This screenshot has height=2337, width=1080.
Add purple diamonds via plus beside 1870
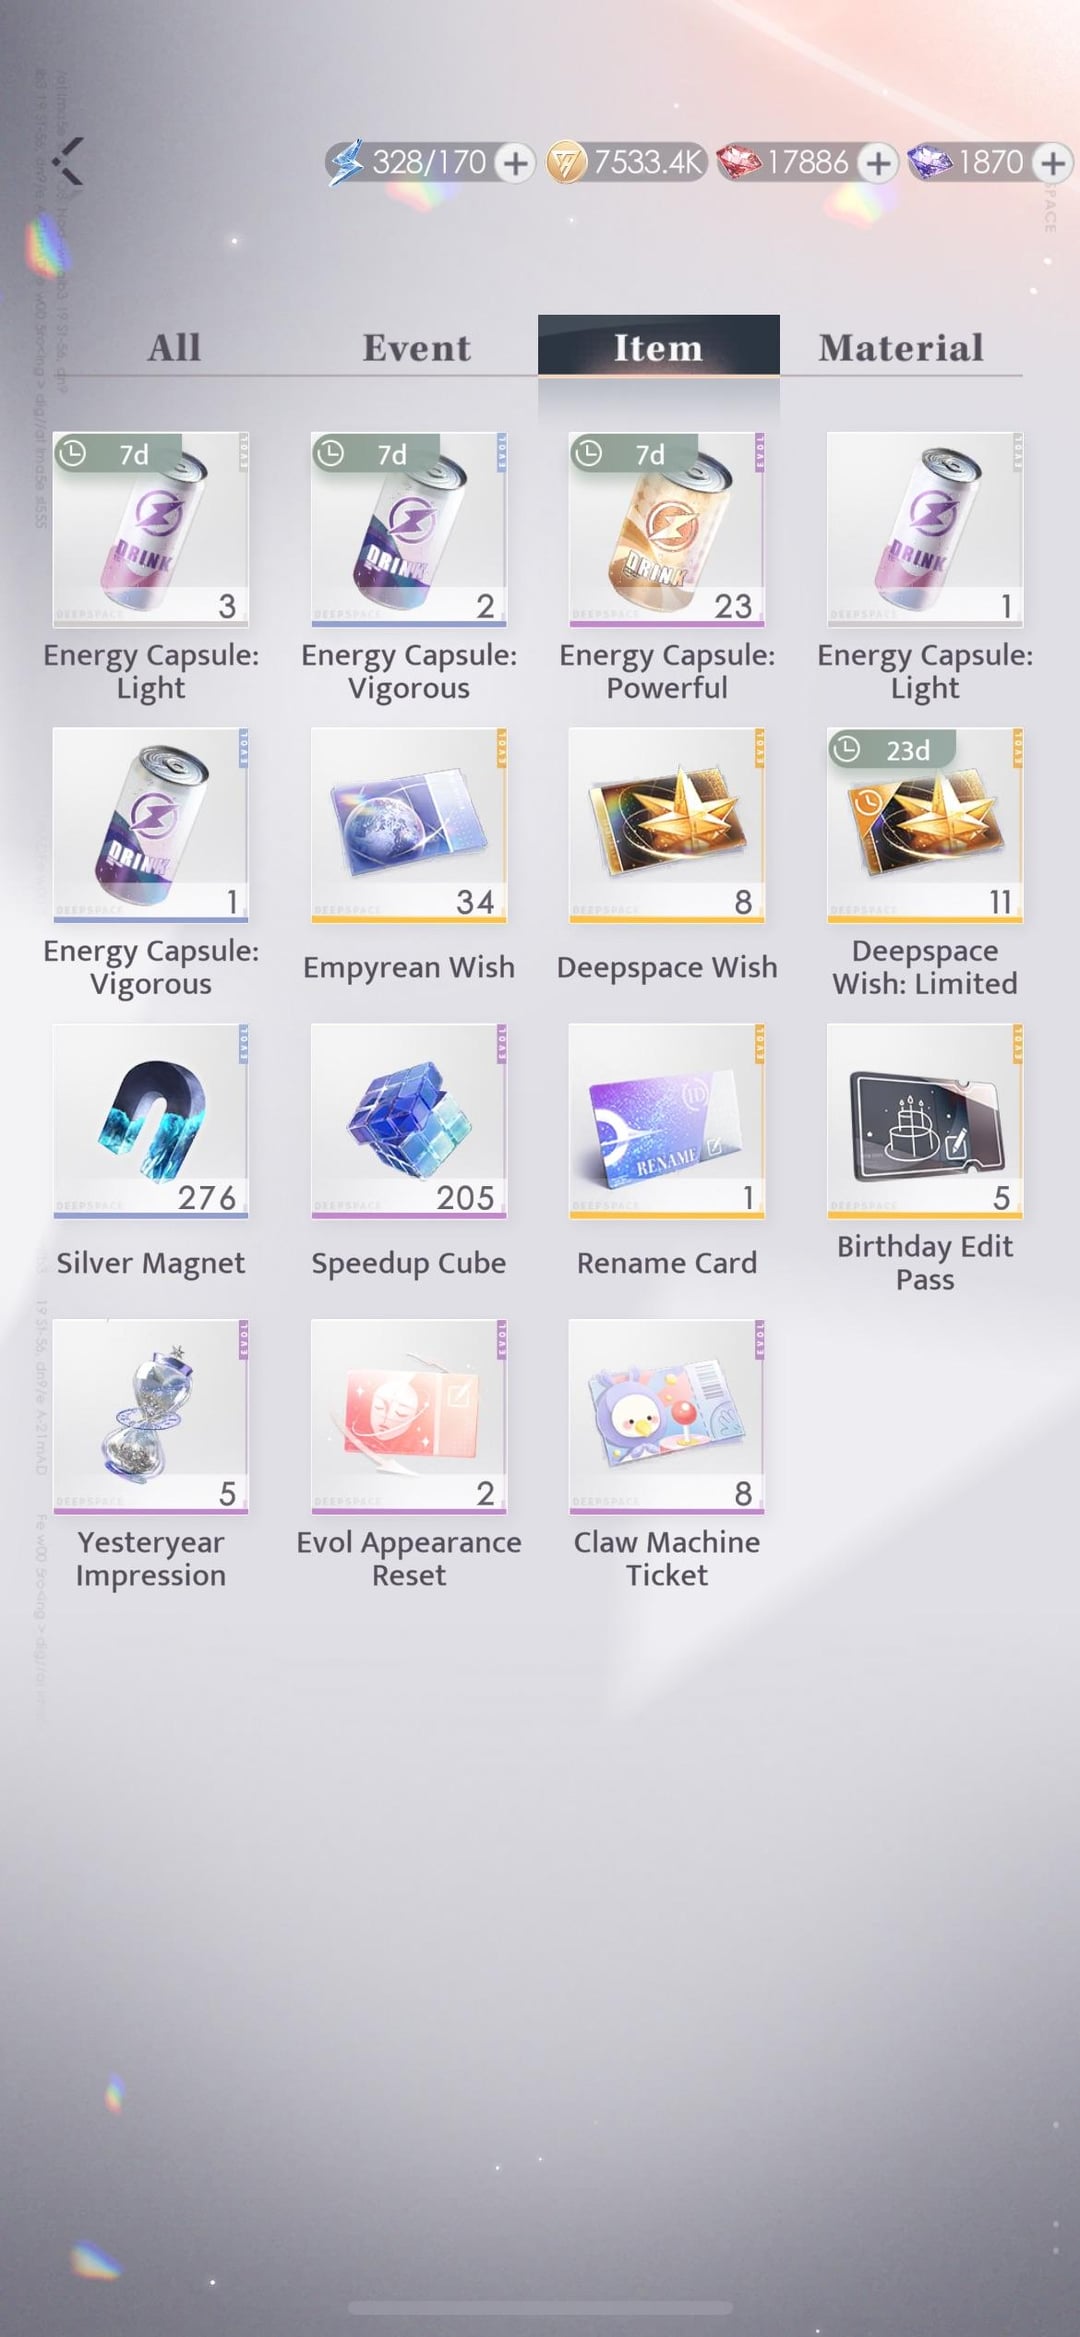click(1051, 162)
